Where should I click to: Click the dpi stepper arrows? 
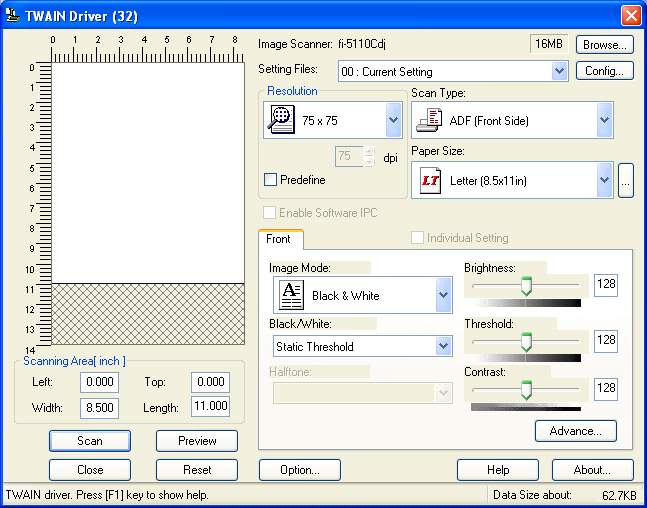[x=369, y=156]
